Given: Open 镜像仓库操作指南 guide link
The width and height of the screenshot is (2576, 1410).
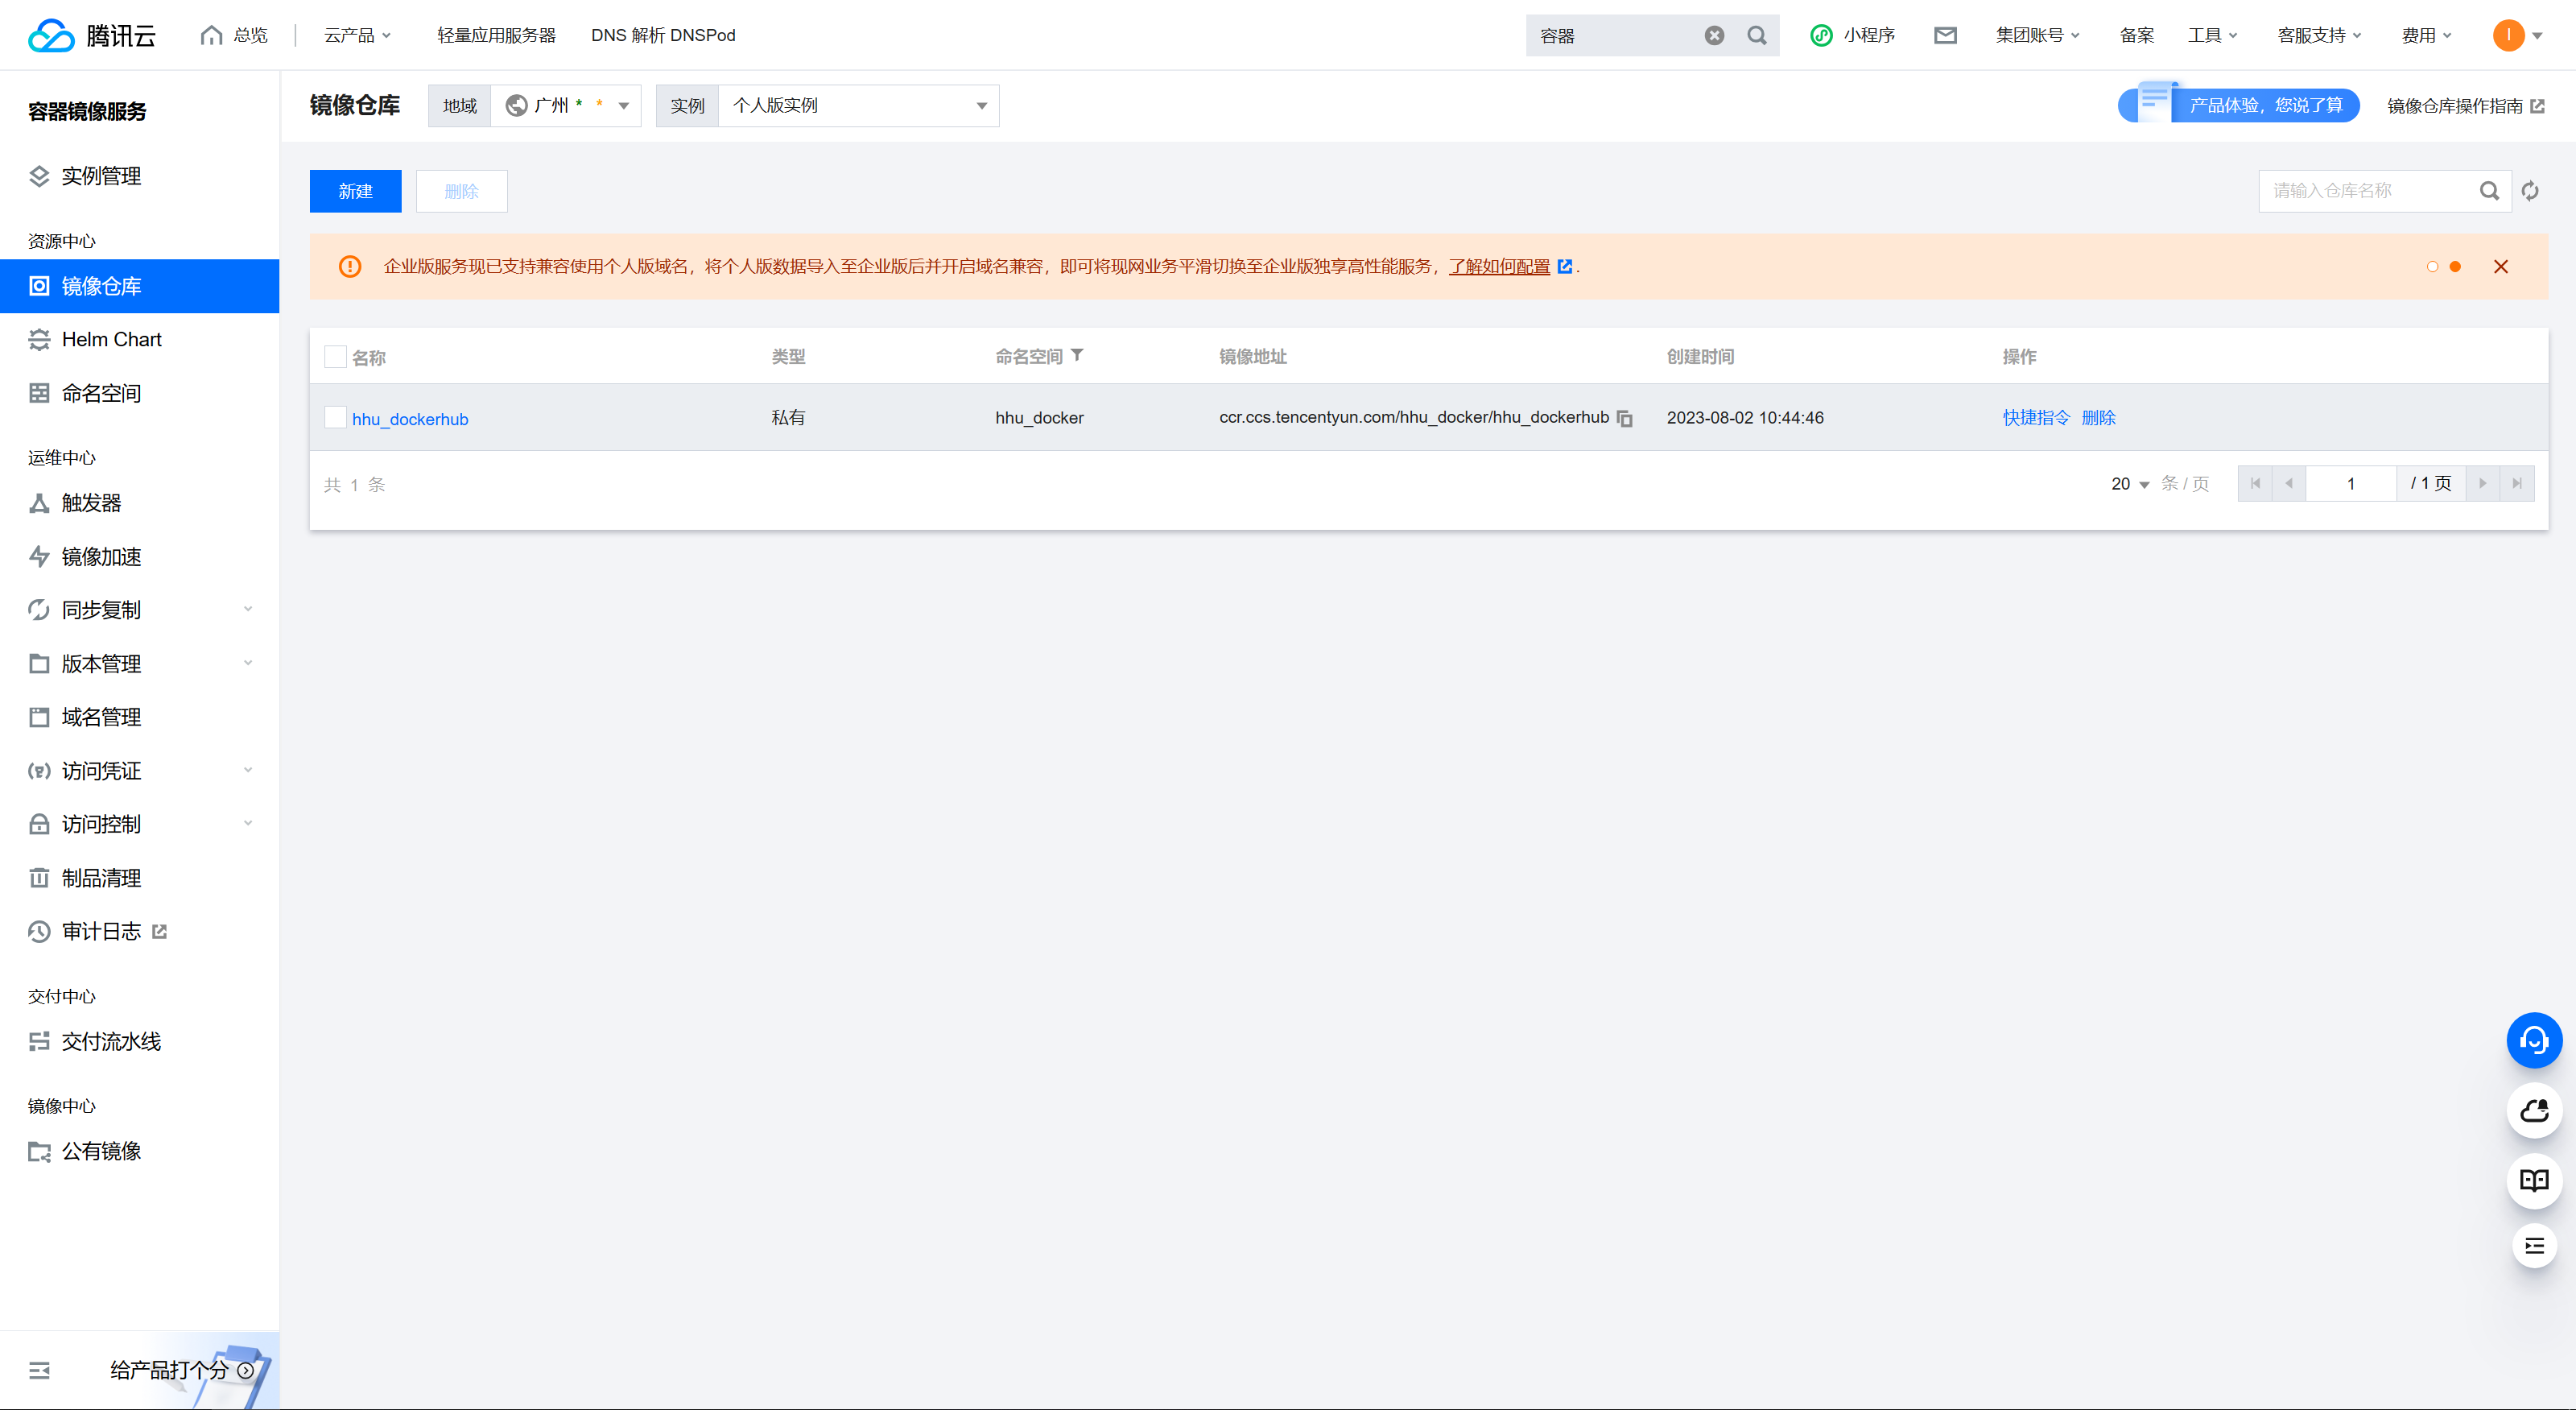Looking at the screenshot, I should [2465, 106].
